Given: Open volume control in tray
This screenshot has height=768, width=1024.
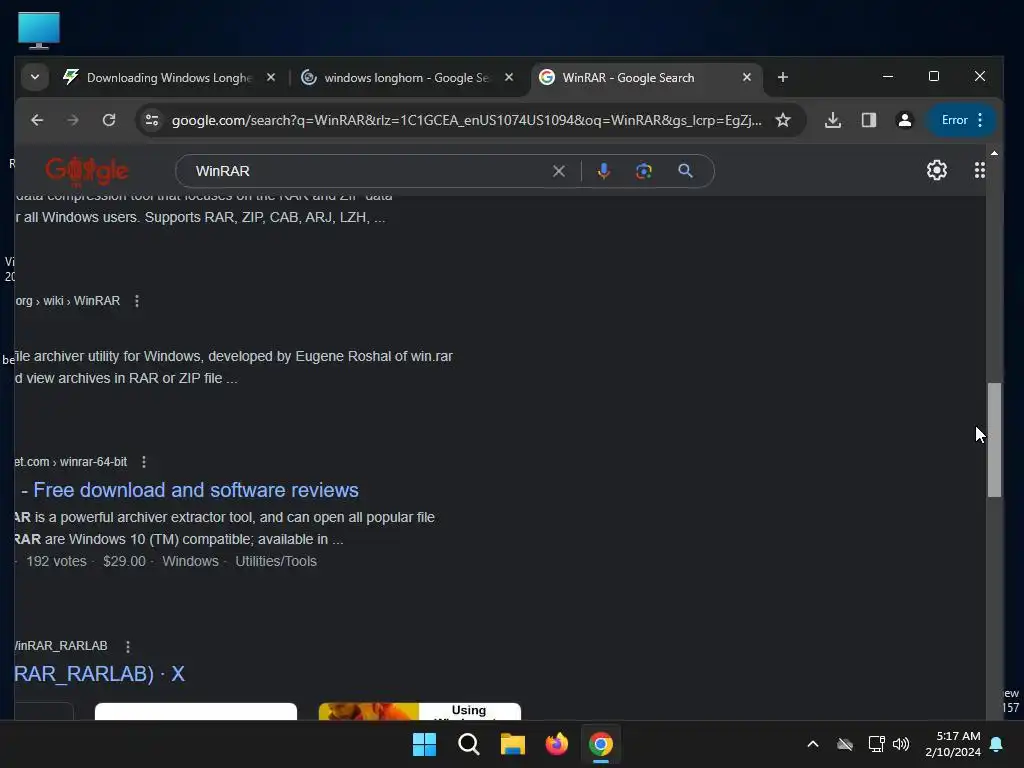Looking at the screenshot, I should click(x=901, y=744).
